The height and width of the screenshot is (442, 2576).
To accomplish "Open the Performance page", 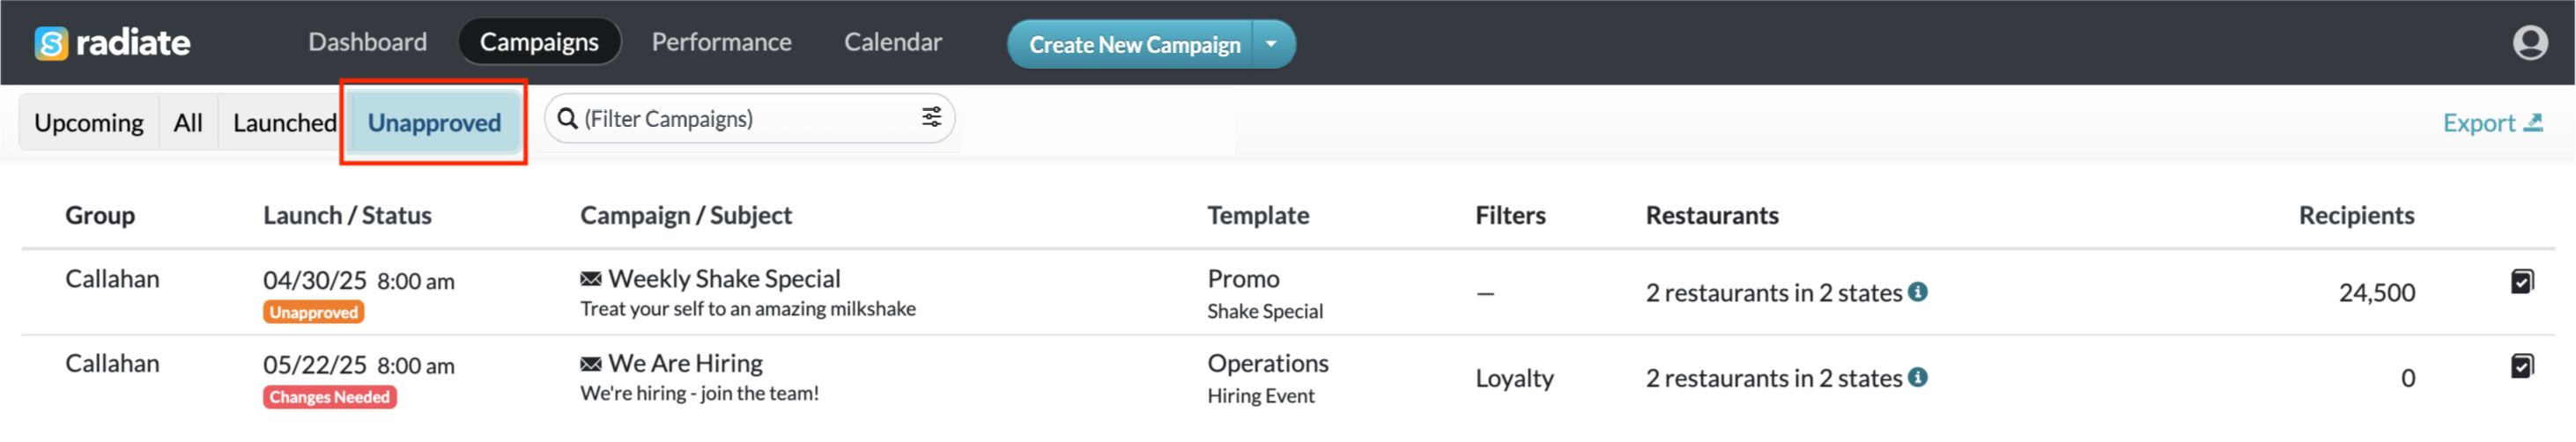I will (x=721, y=42).
